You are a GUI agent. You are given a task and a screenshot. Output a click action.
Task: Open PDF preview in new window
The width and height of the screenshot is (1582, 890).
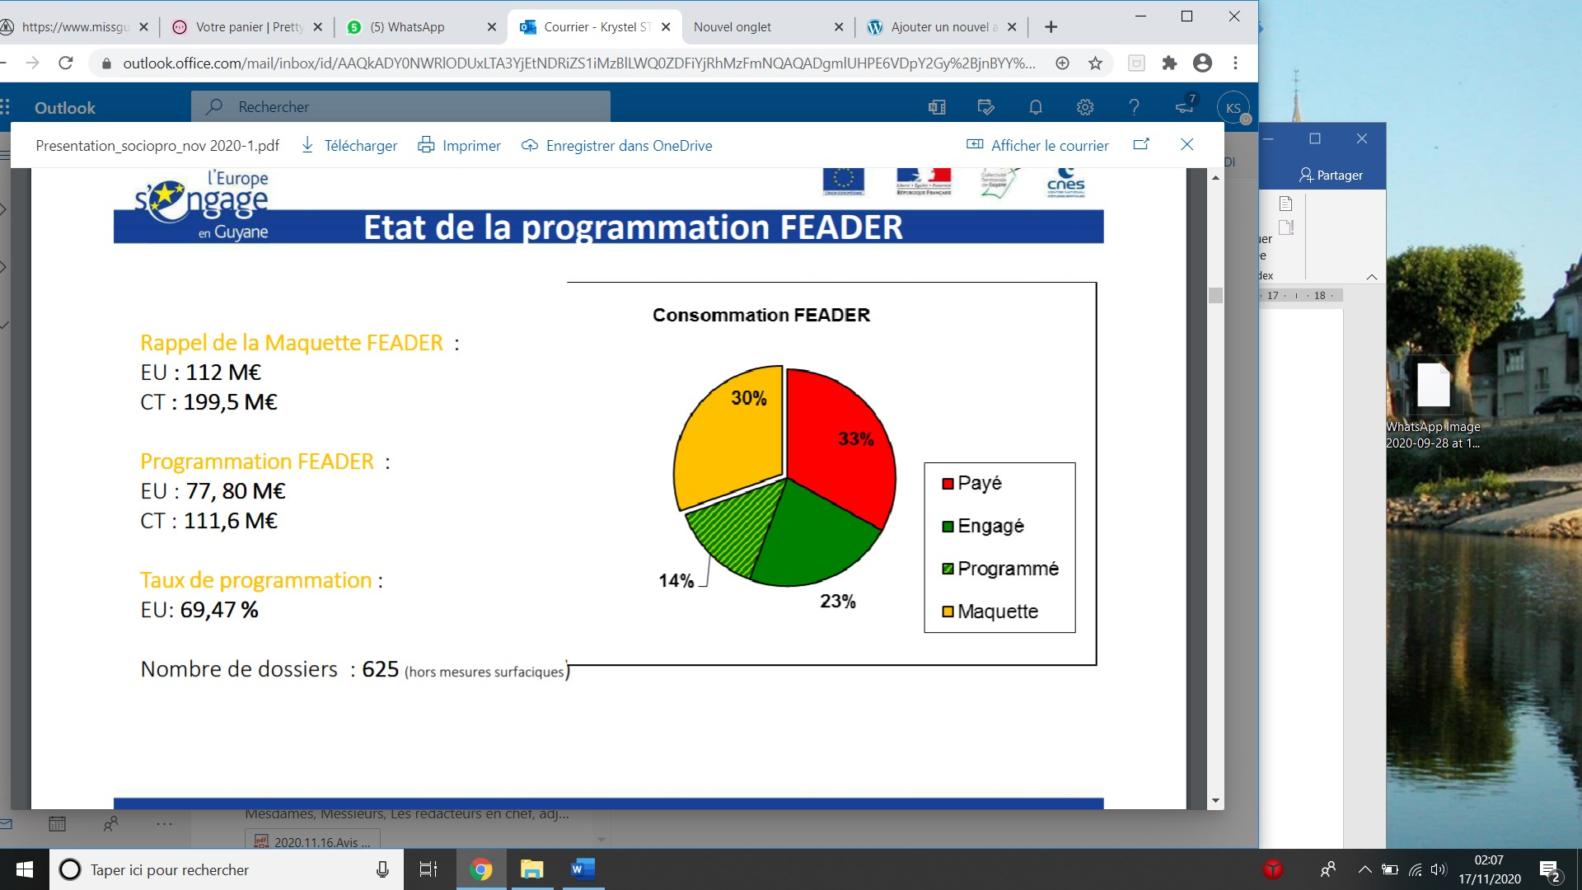[x=1141, y=145]
